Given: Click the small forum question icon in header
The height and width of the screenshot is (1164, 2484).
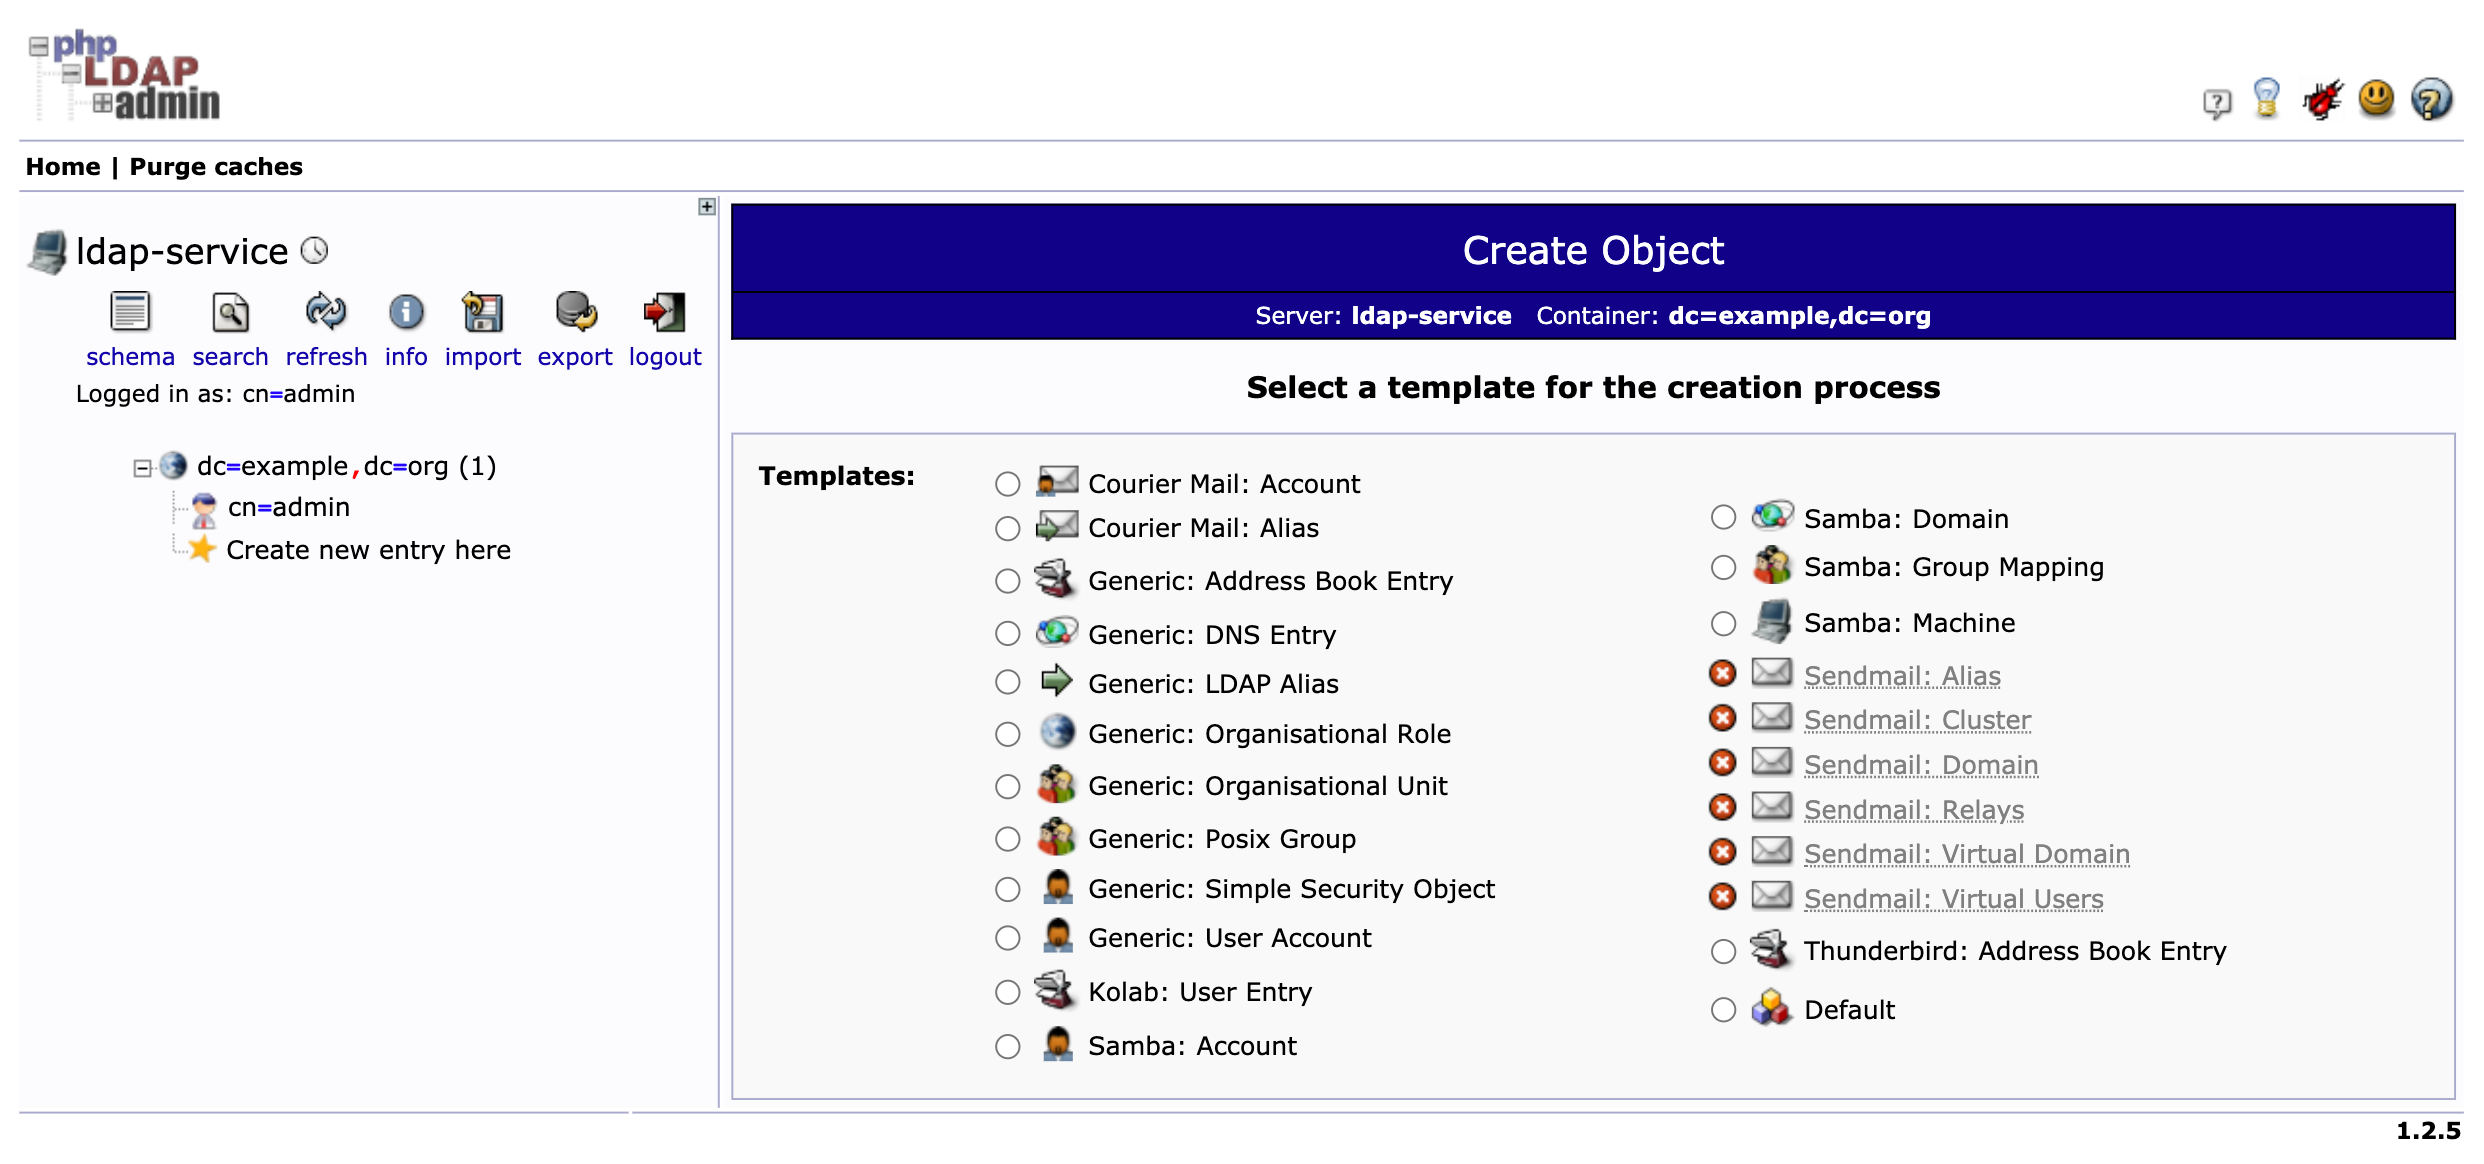Looking at the screenshot, I should tap(2217, 103).
